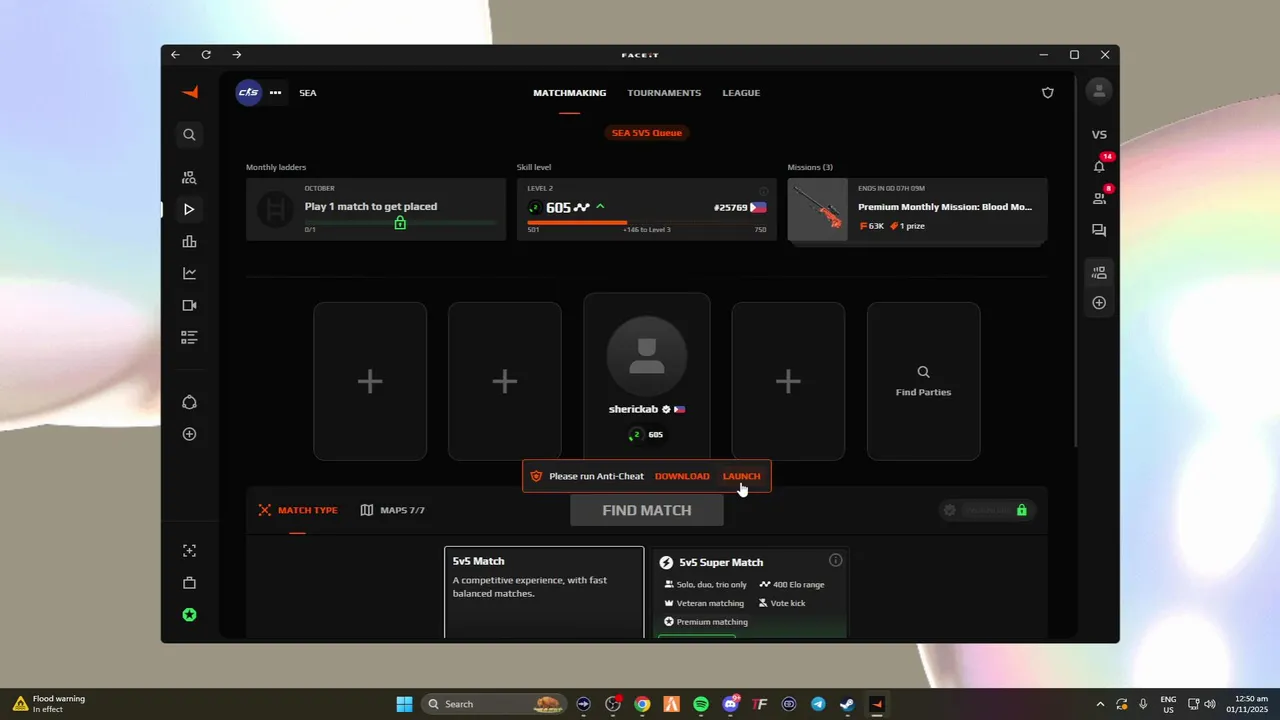The height and width of the screenshot is (720, 1280).
Task: Switch to the Tournaments tab
Action: coord(664,93)
